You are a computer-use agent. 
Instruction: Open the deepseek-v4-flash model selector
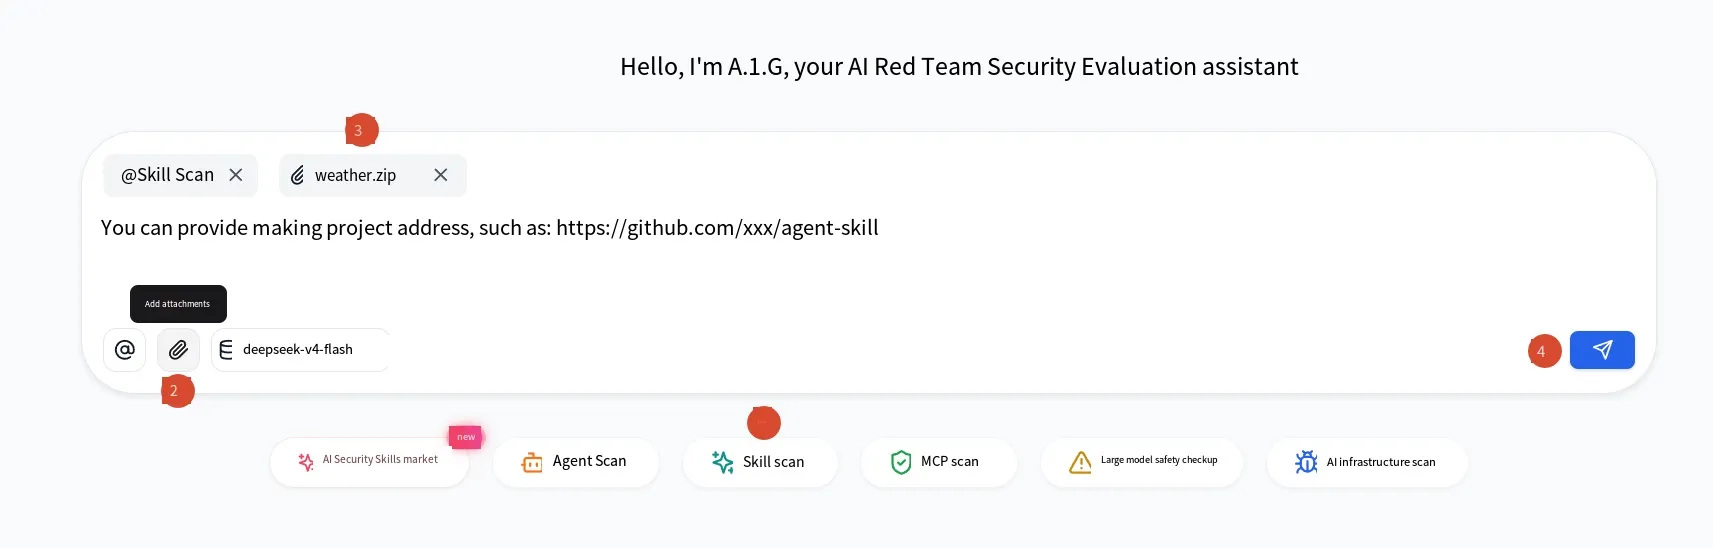[x=300, y=350]
